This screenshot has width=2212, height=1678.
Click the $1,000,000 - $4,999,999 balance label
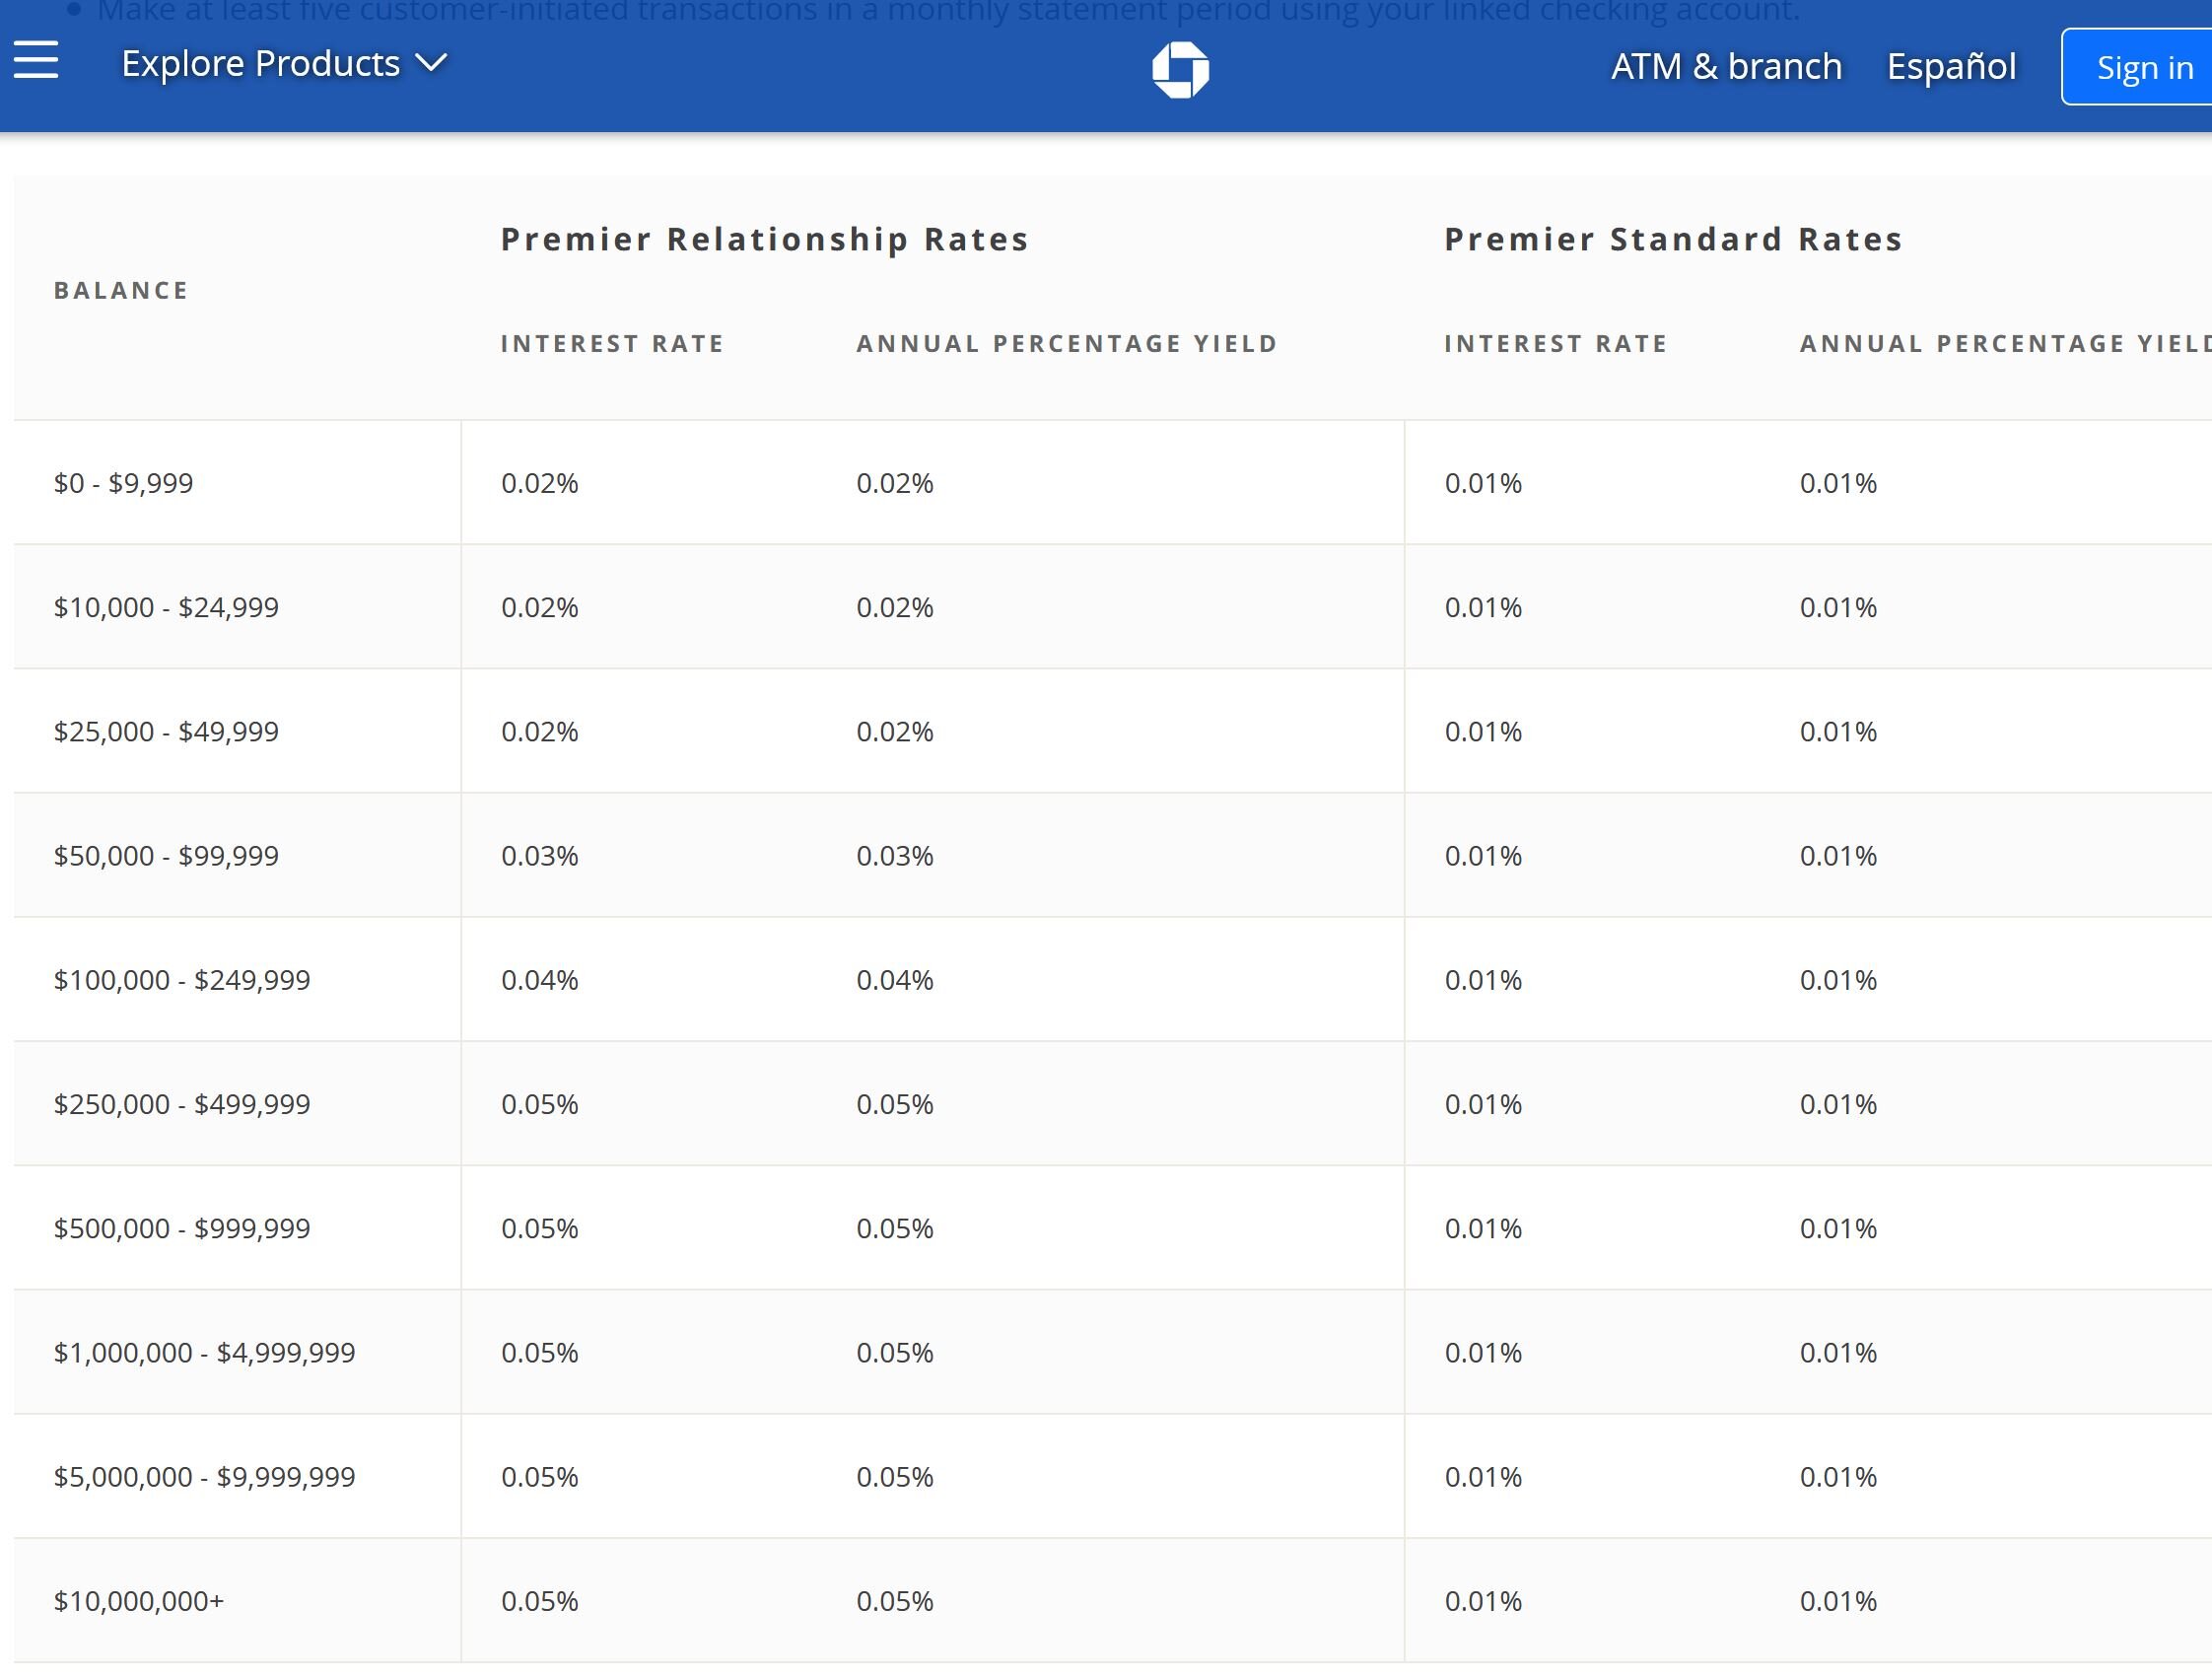click(204, 1352)
